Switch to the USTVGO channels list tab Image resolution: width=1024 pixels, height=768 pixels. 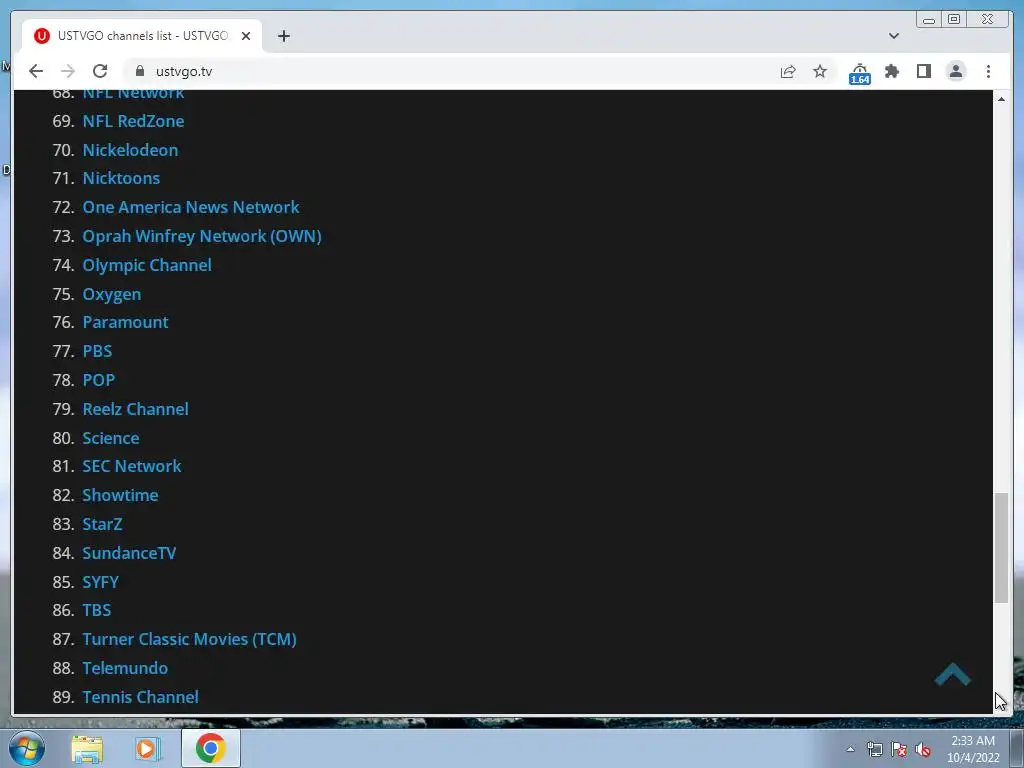click(142, 36)
